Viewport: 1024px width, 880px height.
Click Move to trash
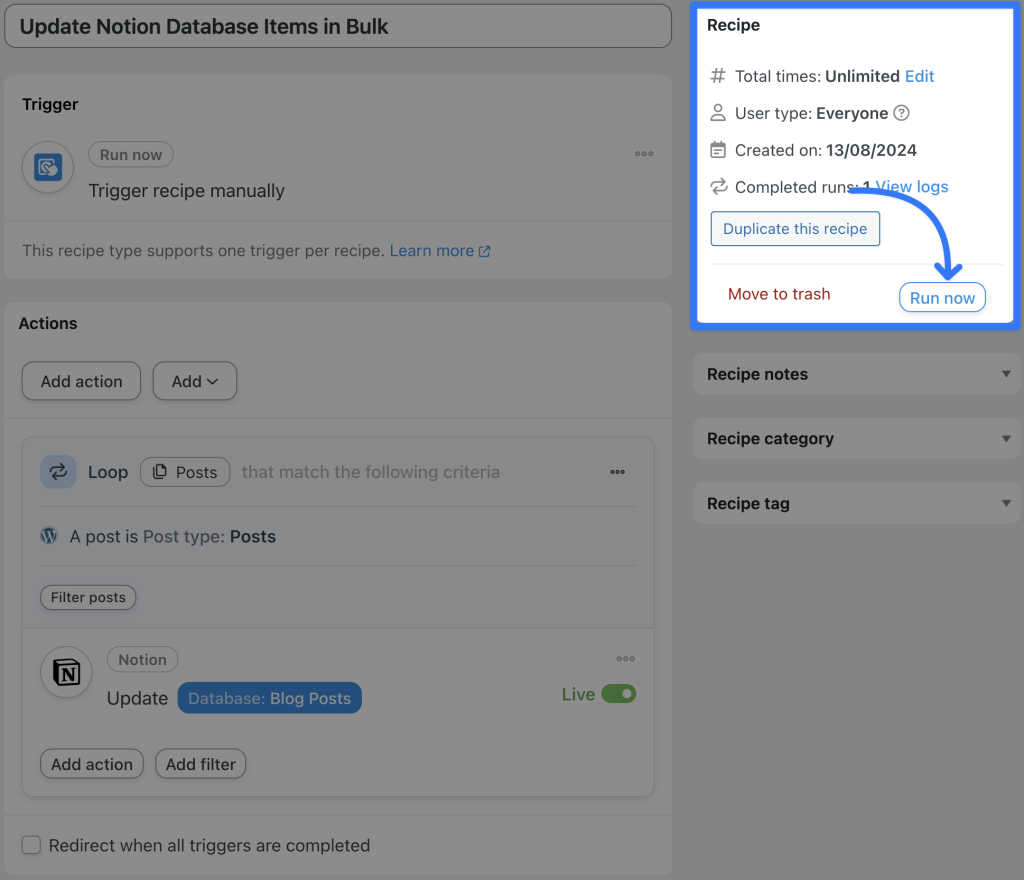779,294
